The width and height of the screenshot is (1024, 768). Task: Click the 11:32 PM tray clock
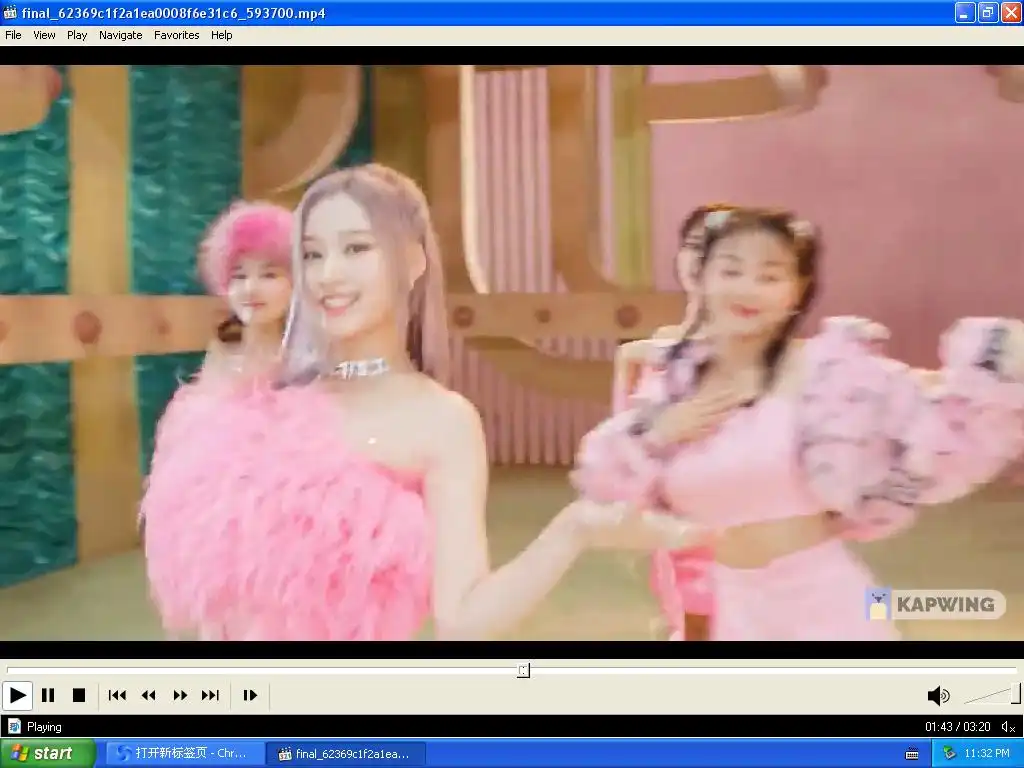[987, 754]
